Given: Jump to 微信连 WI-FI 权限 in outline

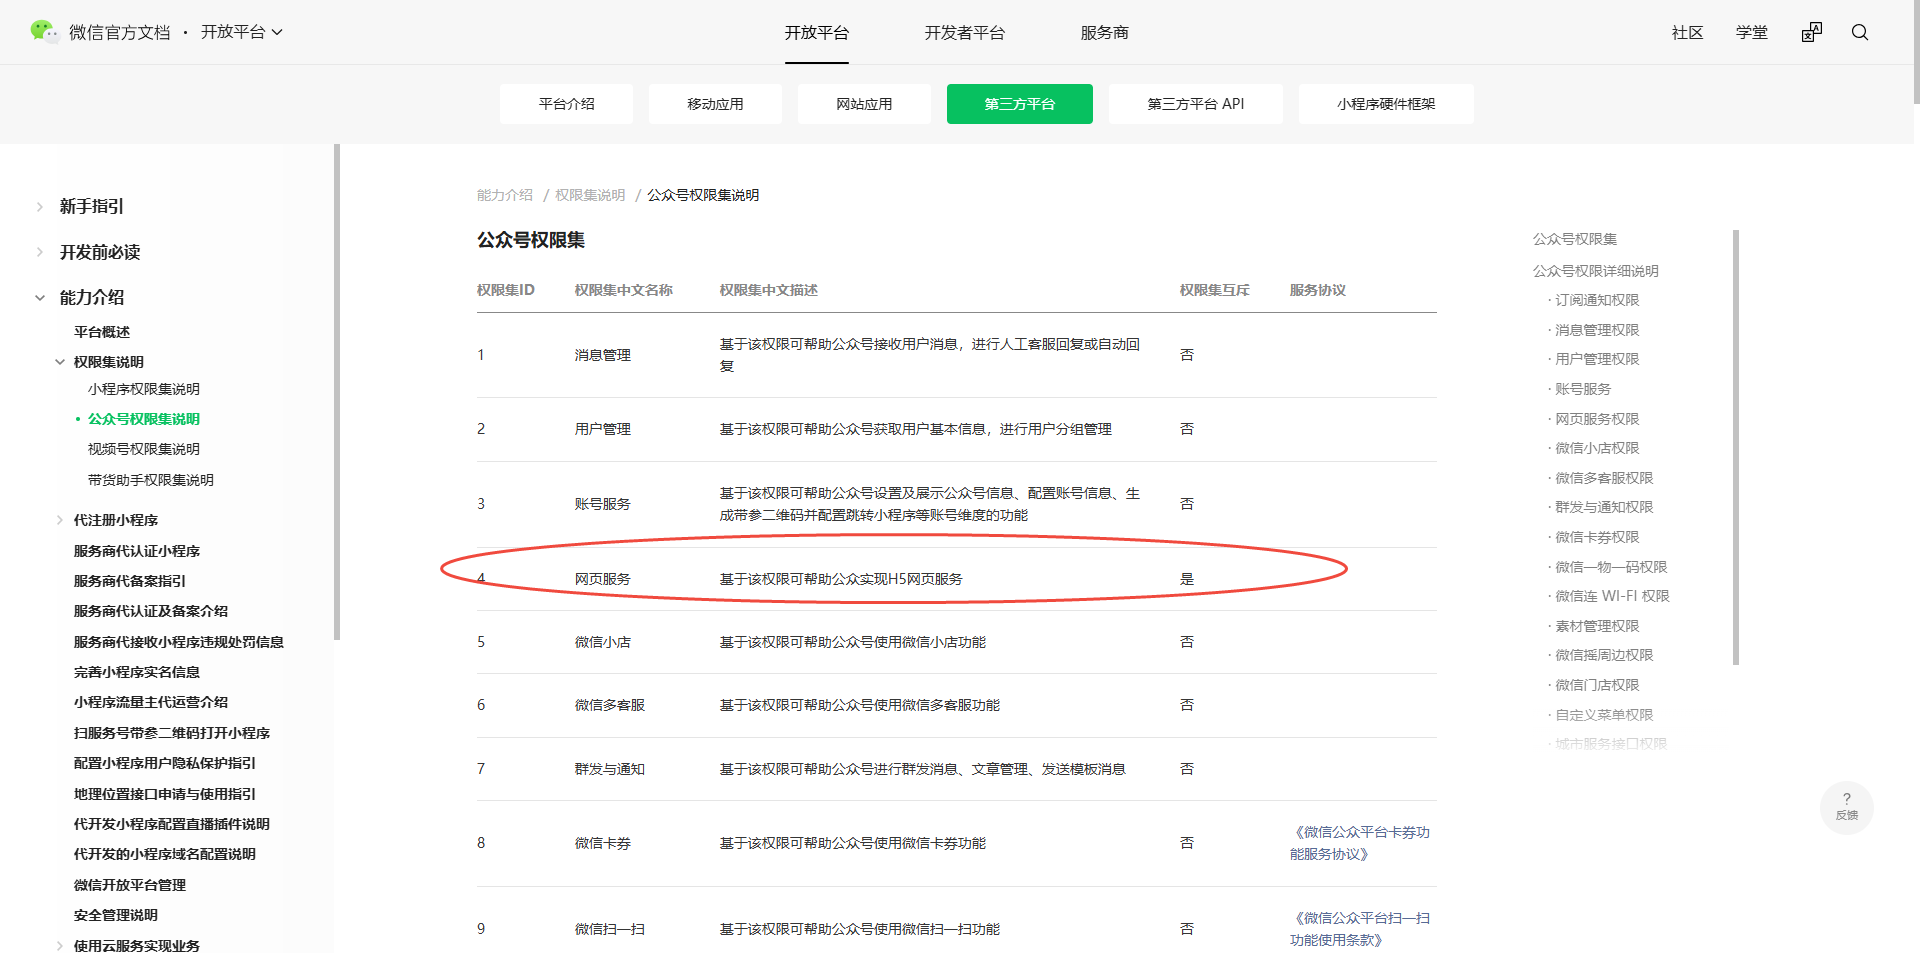Looking at the screenshot, I should point(1612,596).
